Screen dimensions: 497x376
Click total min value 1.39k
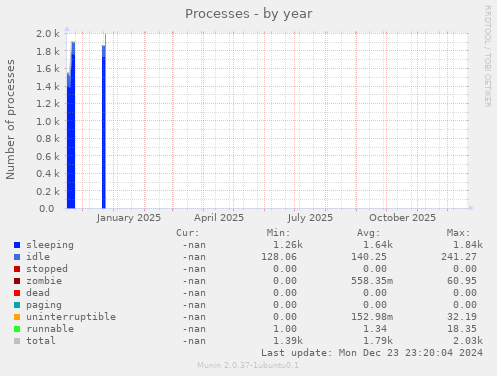[288, 341]
